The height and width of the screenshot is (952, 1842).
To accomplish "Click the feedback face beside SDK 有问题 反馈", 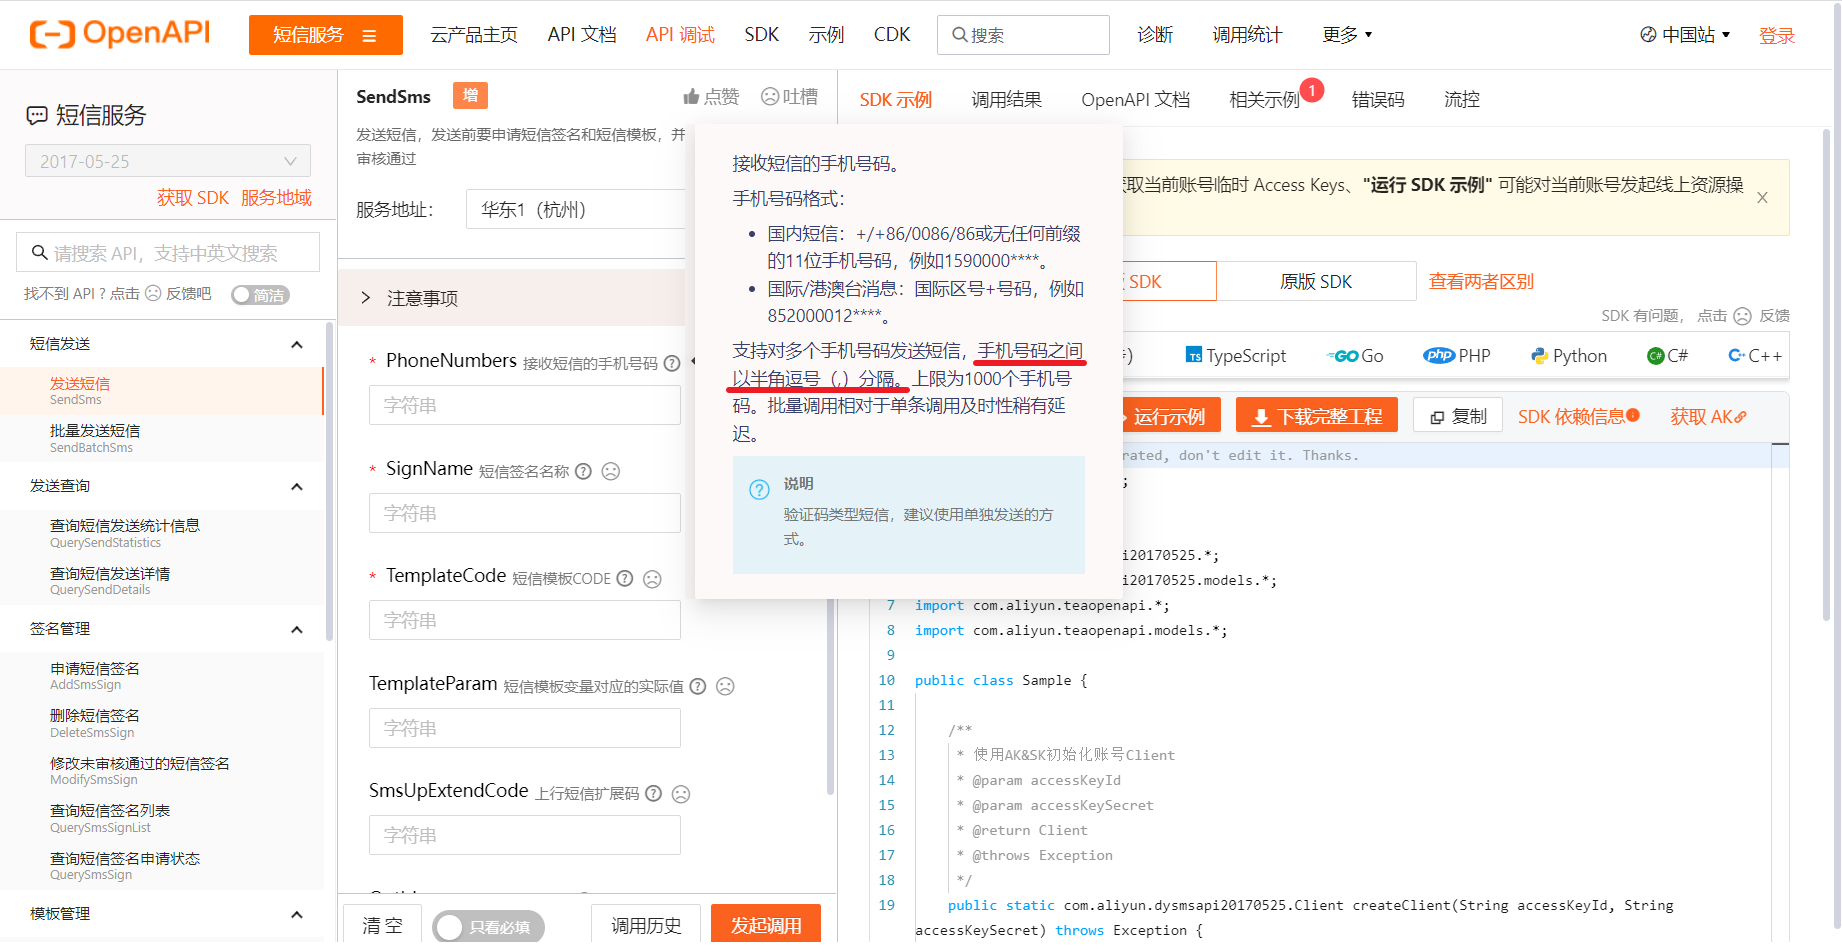I will (x=1742, y=316).
